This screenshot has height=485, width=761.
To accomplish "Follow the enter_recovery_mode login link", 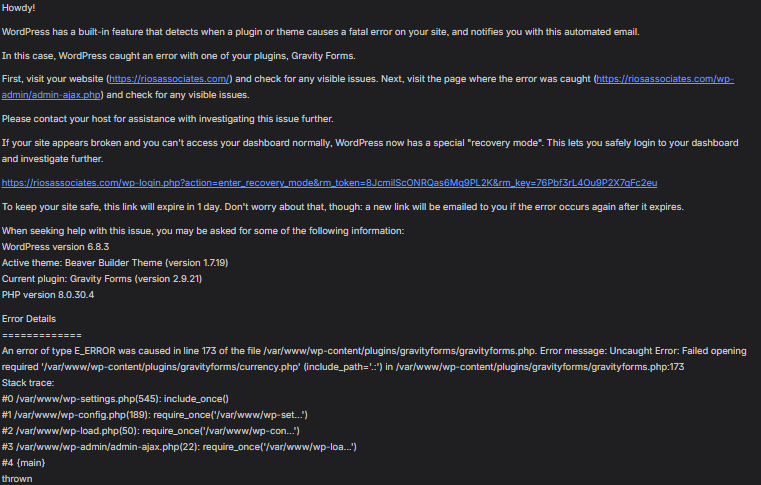I will click(329, 183).
